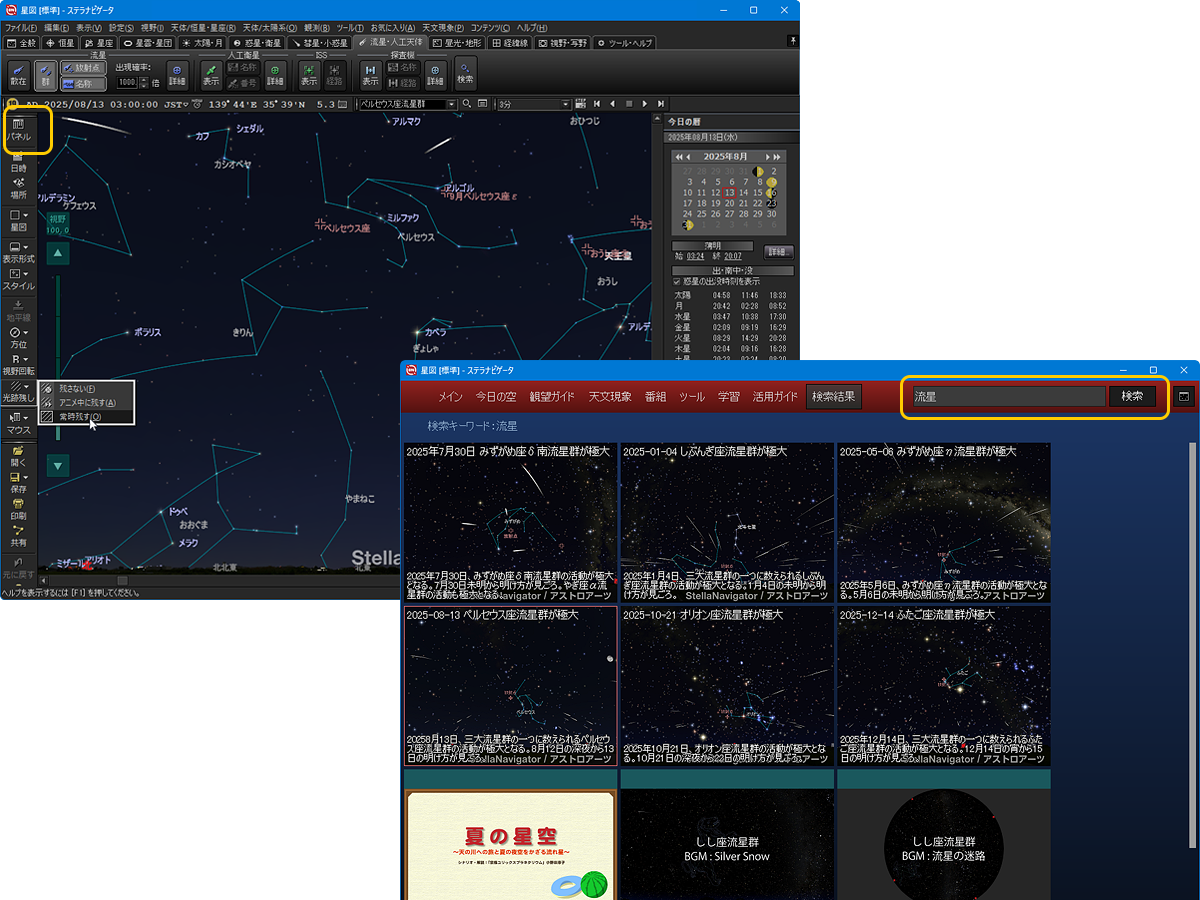Screen dimensions: 1200x900
Task: Open the 場所 location setting
Action: click(x=18, y=188)
